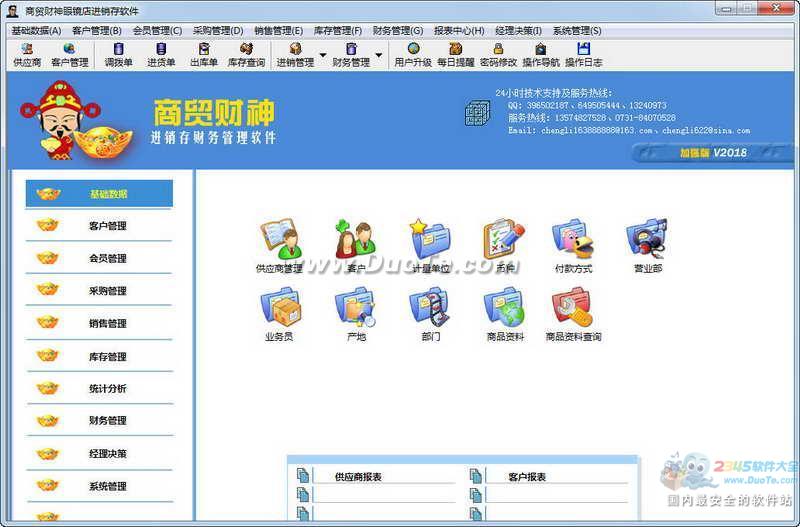The height and width of the screenshot is (527, 800).
Task: Open the 供应商报表 link
Action: click(x=358, y=477)
